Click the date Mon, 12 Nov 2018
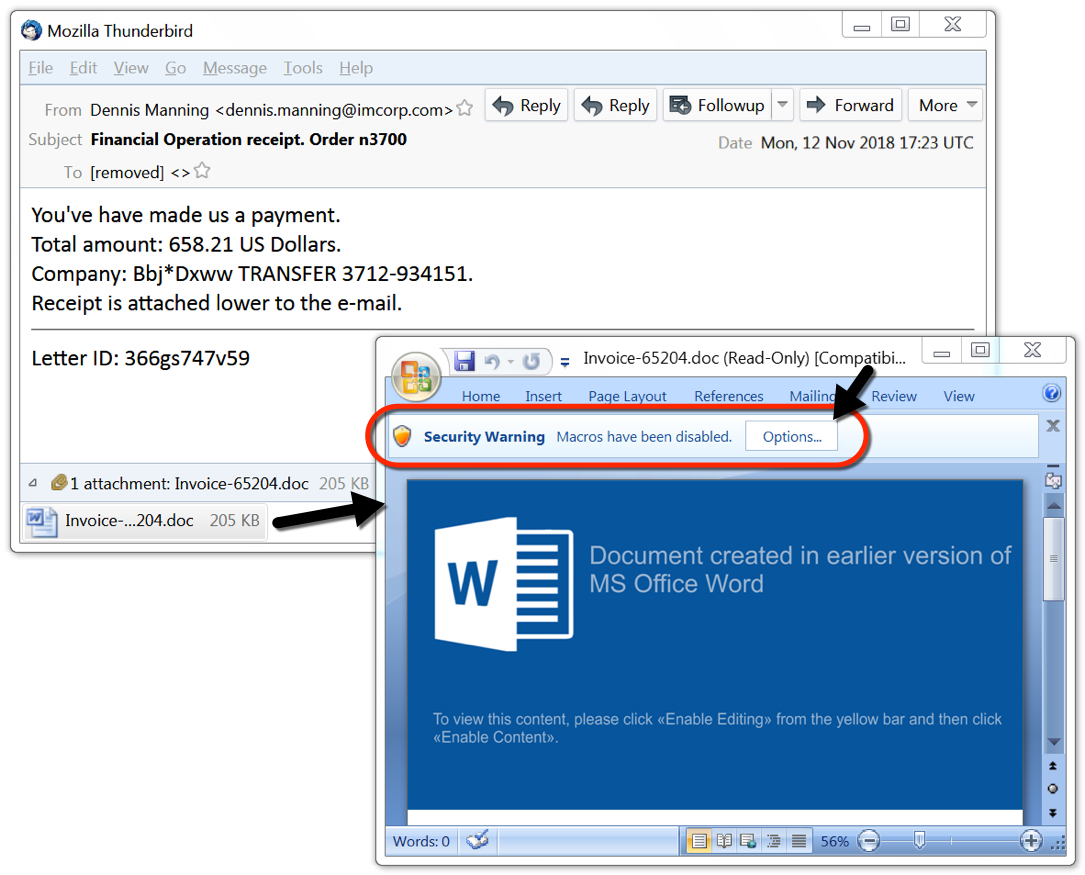Image resolution: width=1085 pixels, height=875 pixels. 867,142
